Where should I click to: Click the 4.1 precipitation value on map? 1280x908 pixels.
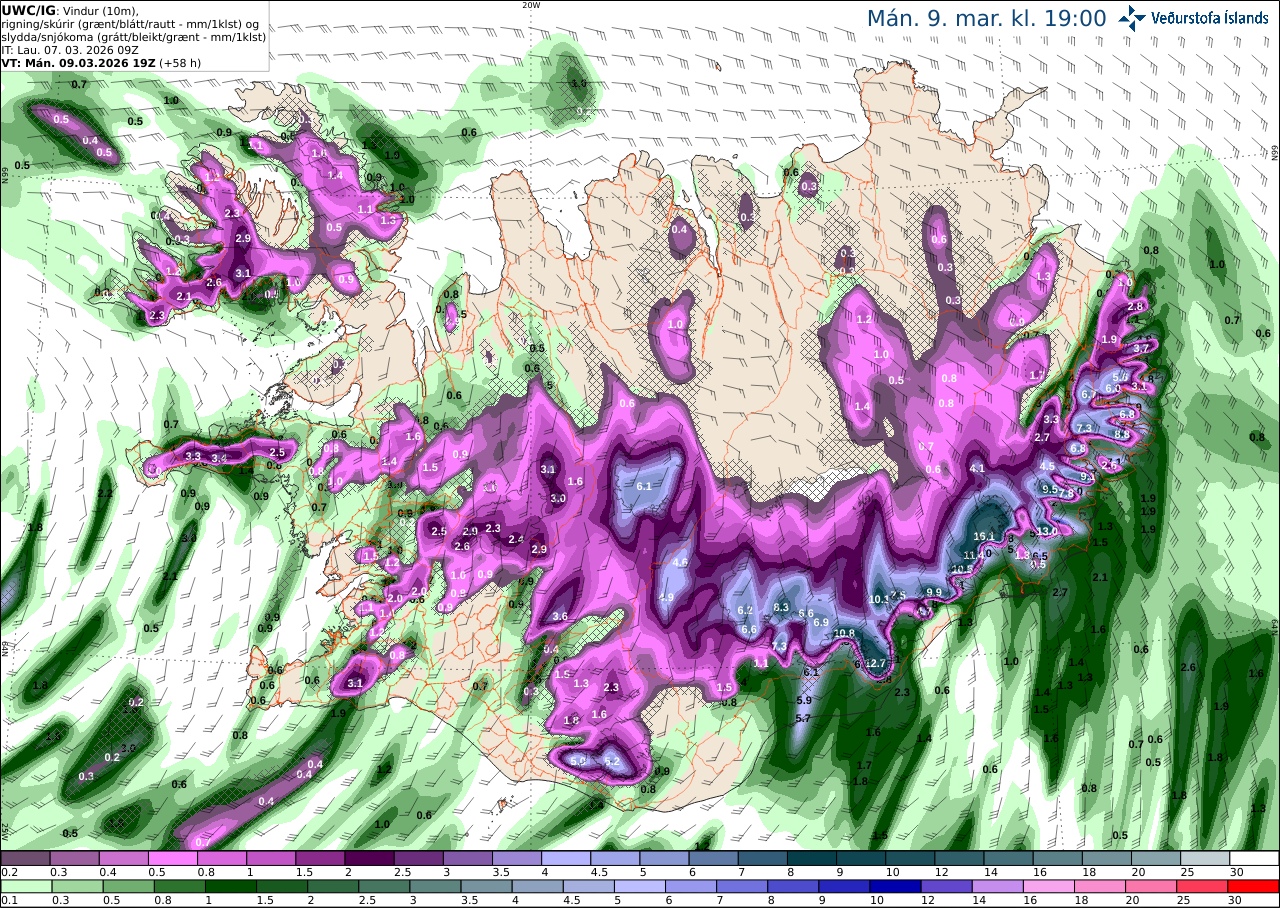pyautogui.click(x=978, y=468)
